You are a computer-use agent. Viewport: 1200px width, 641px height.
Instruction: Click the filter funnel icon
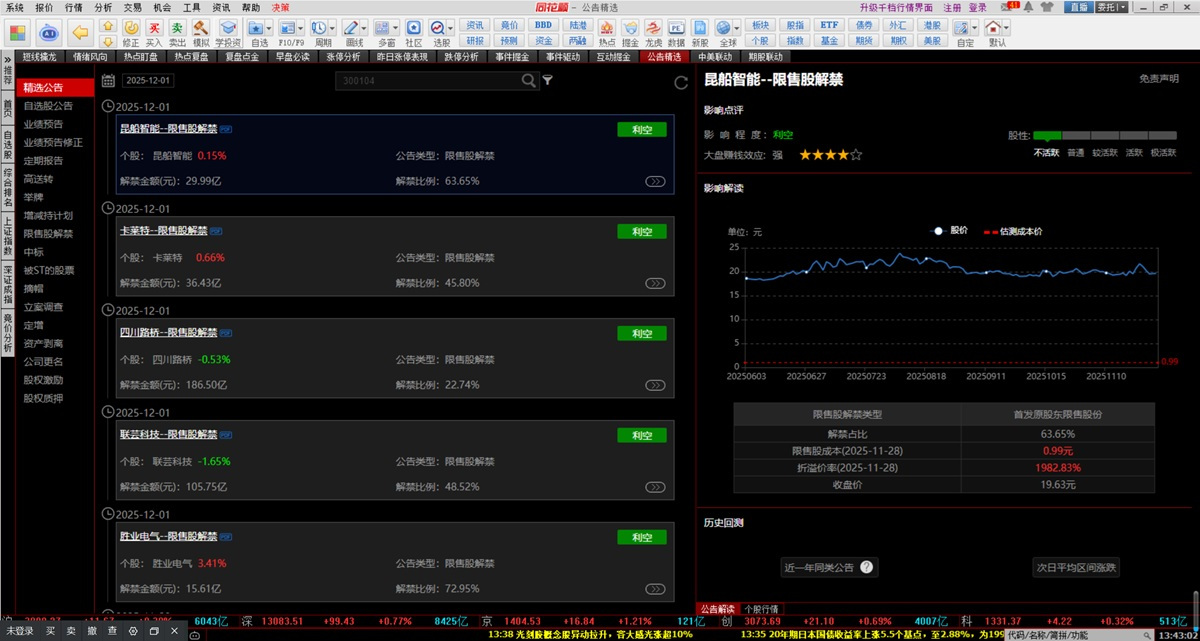click(x=548, y=81)
